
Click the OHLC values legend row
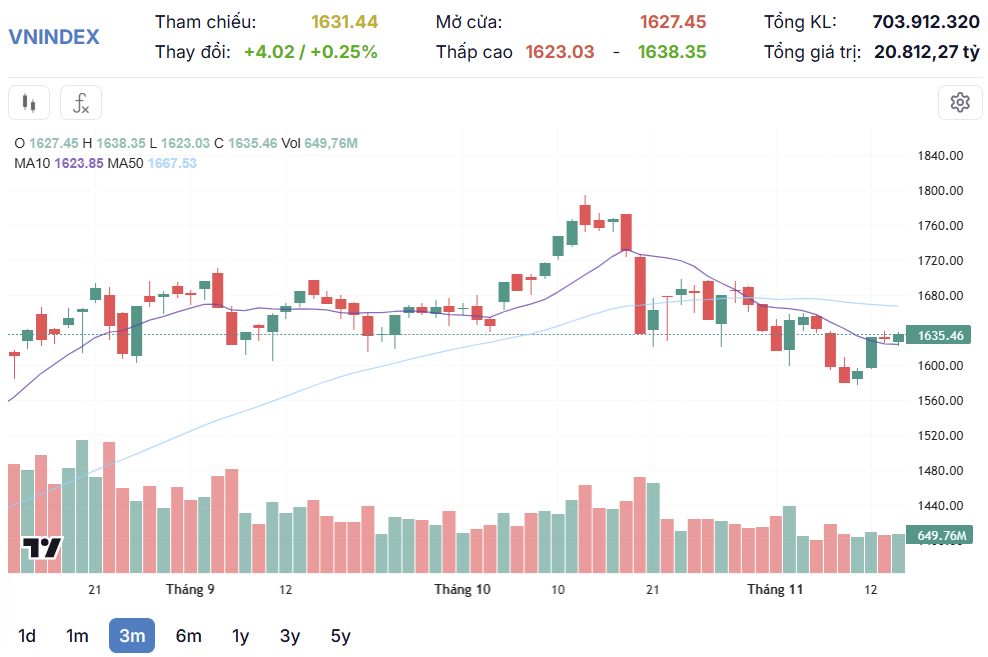[185, 144]
